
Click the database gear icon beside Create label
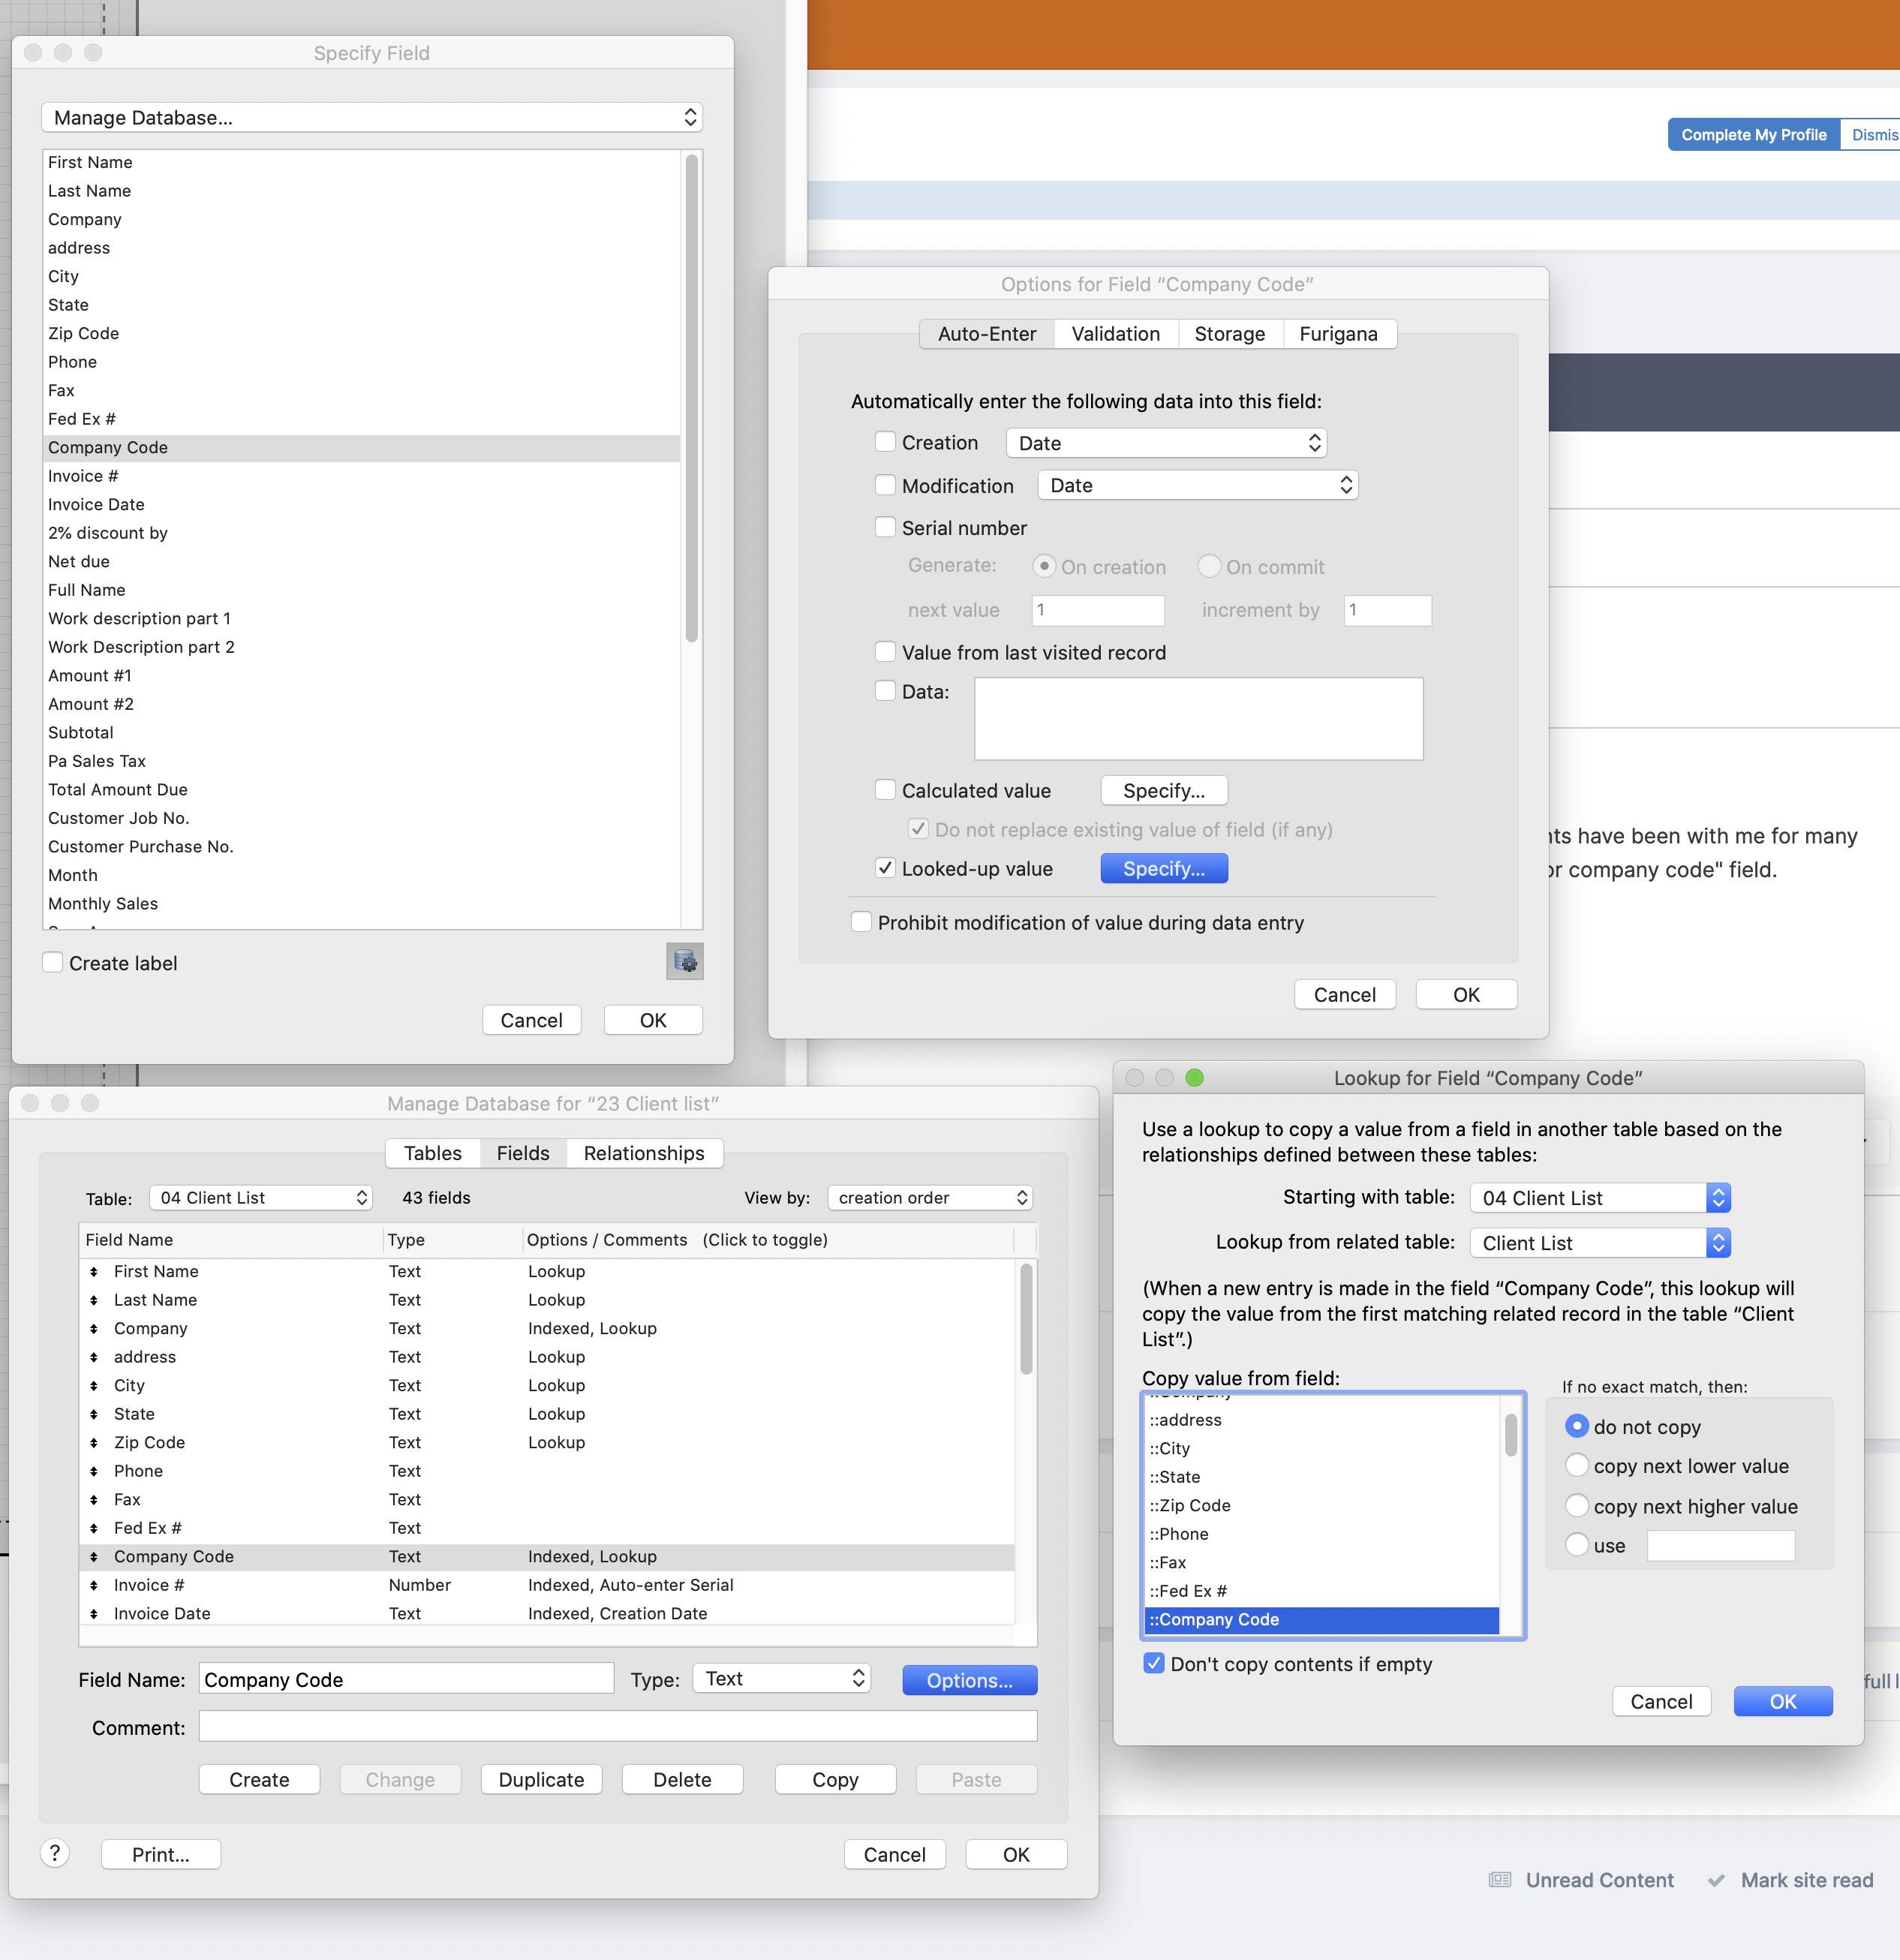point(685,961)
